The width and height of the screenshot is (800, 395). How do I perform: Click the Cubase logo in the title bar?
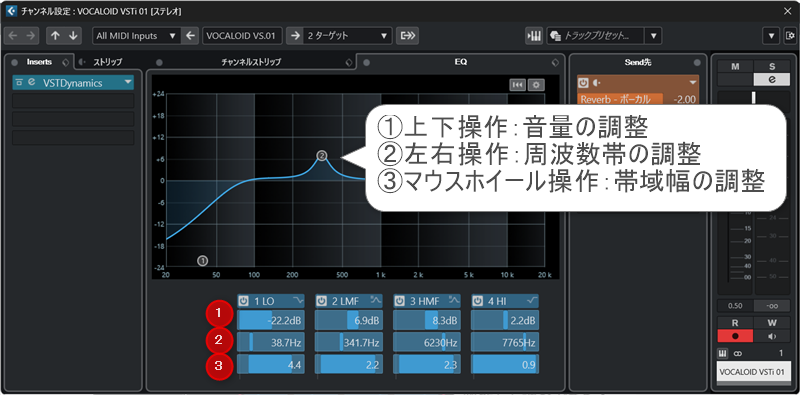(x=11, y=10)
